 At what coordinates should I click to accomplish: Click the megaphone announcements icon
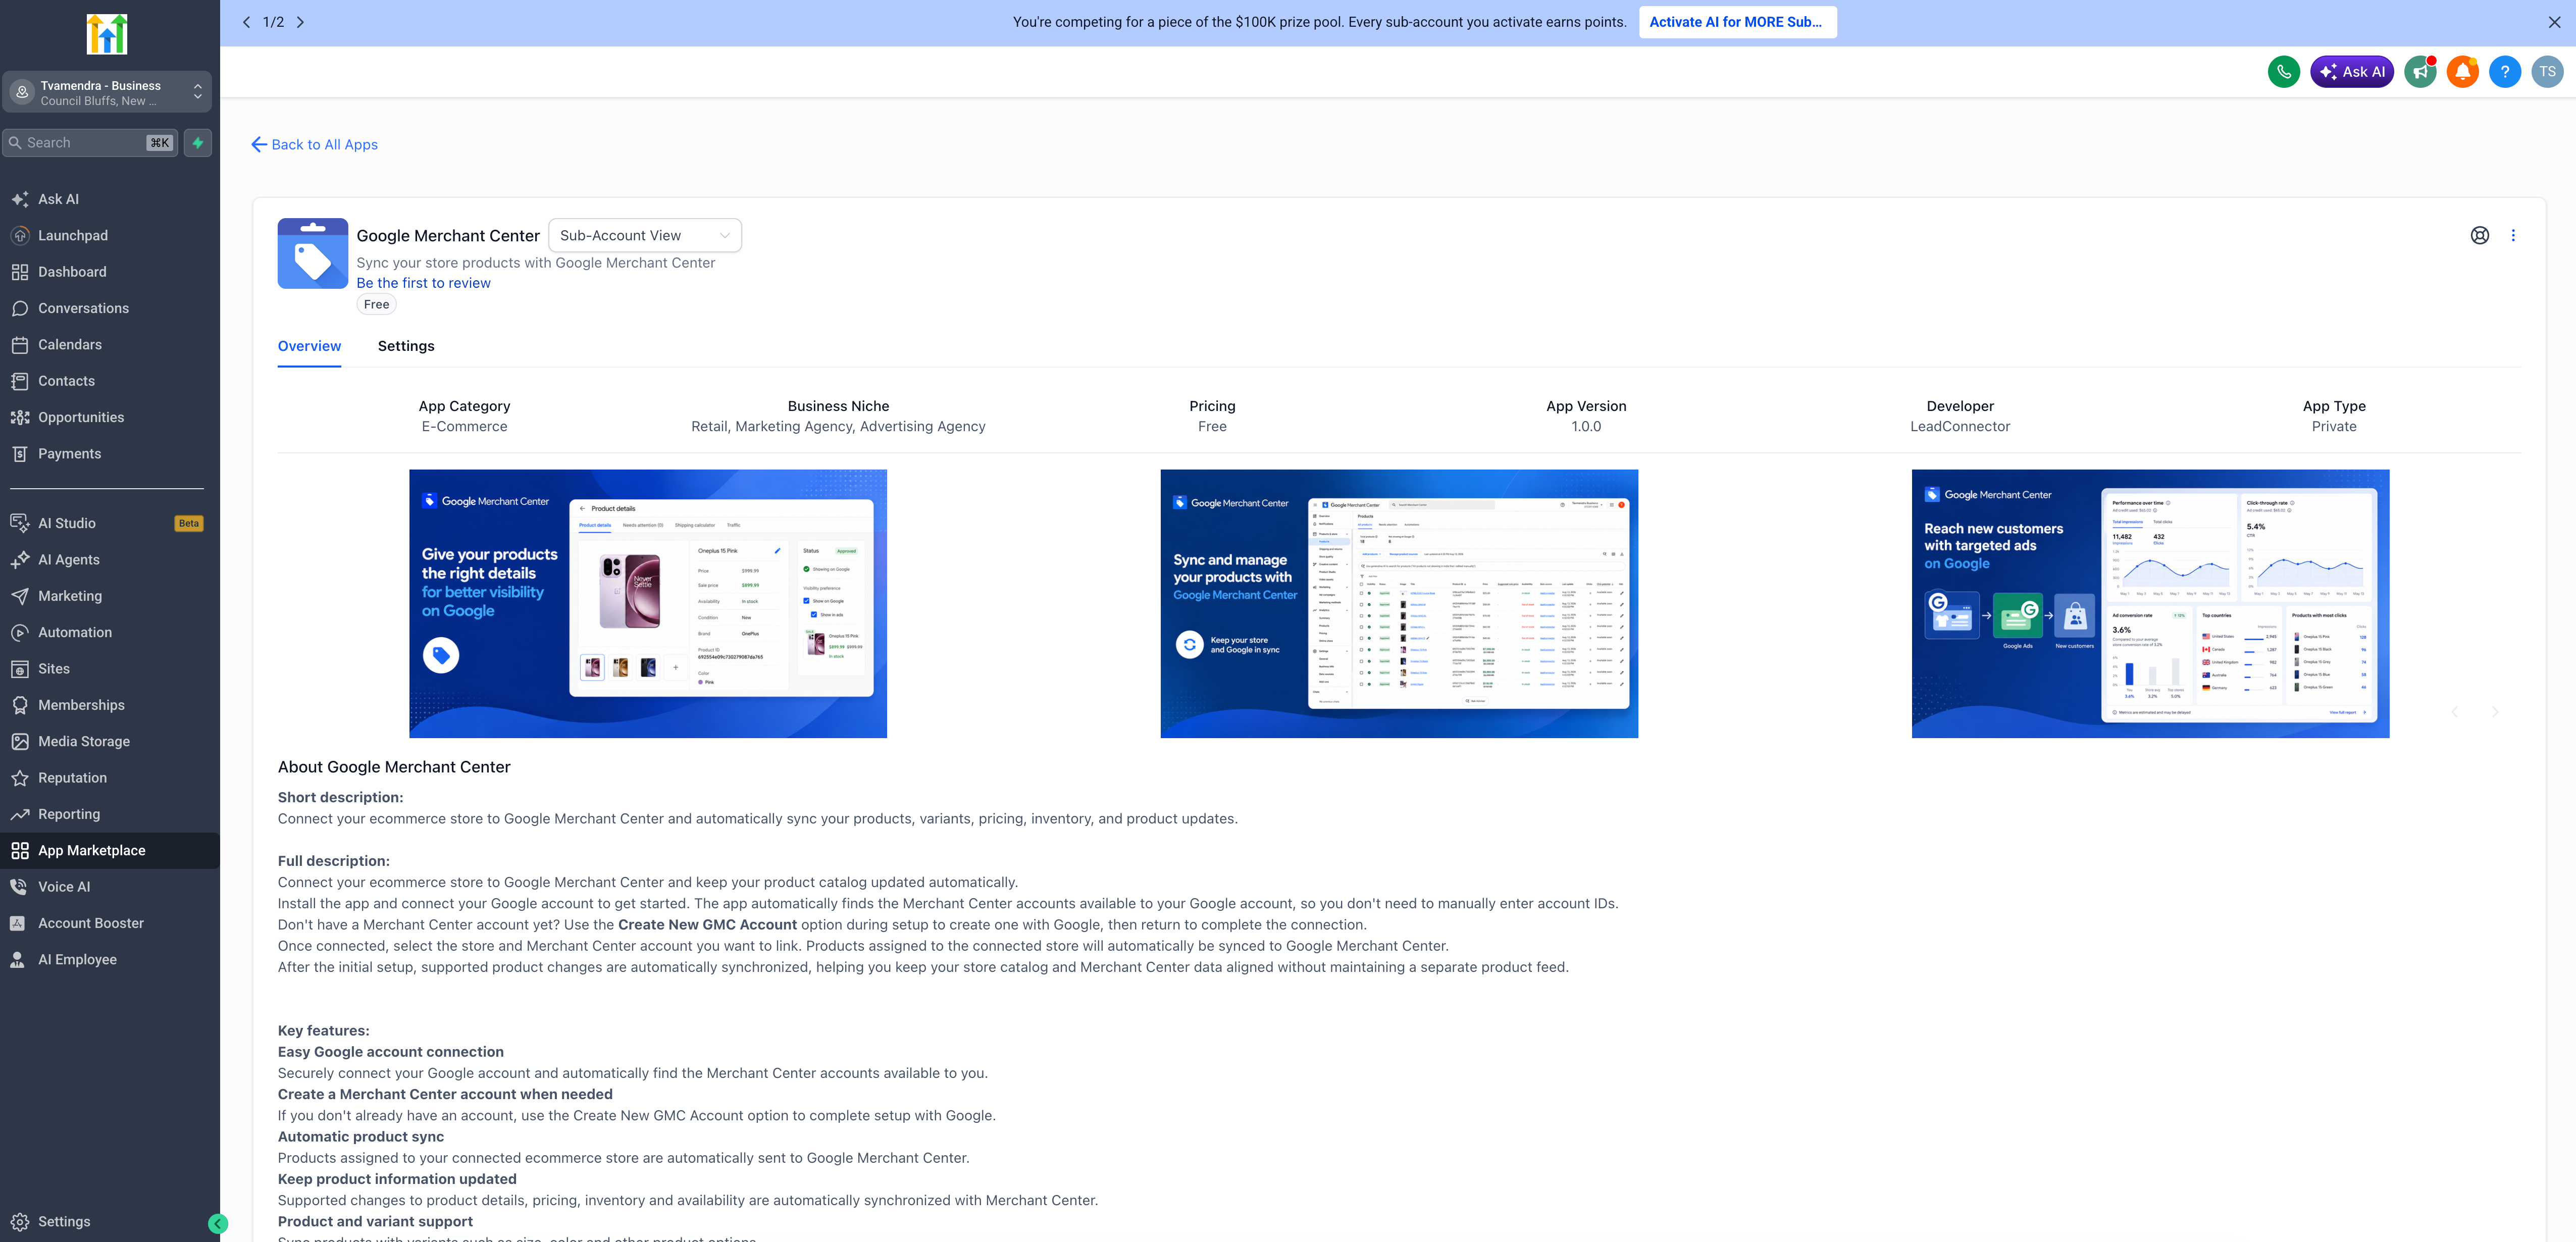click(2420, 72)
